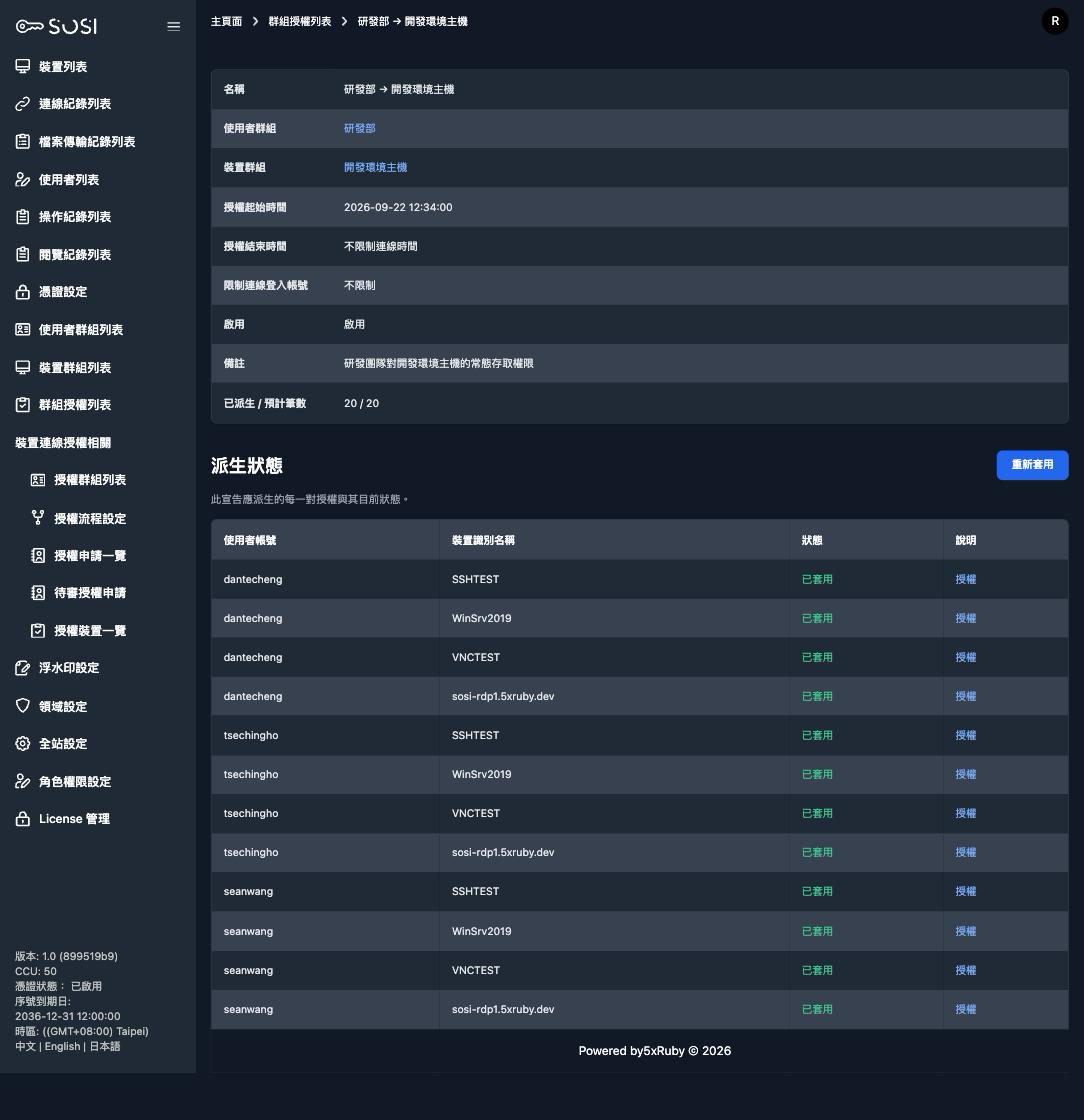Click the 重新套用 button
Screen dimensions: 1084x1120
pos(1032,465)
